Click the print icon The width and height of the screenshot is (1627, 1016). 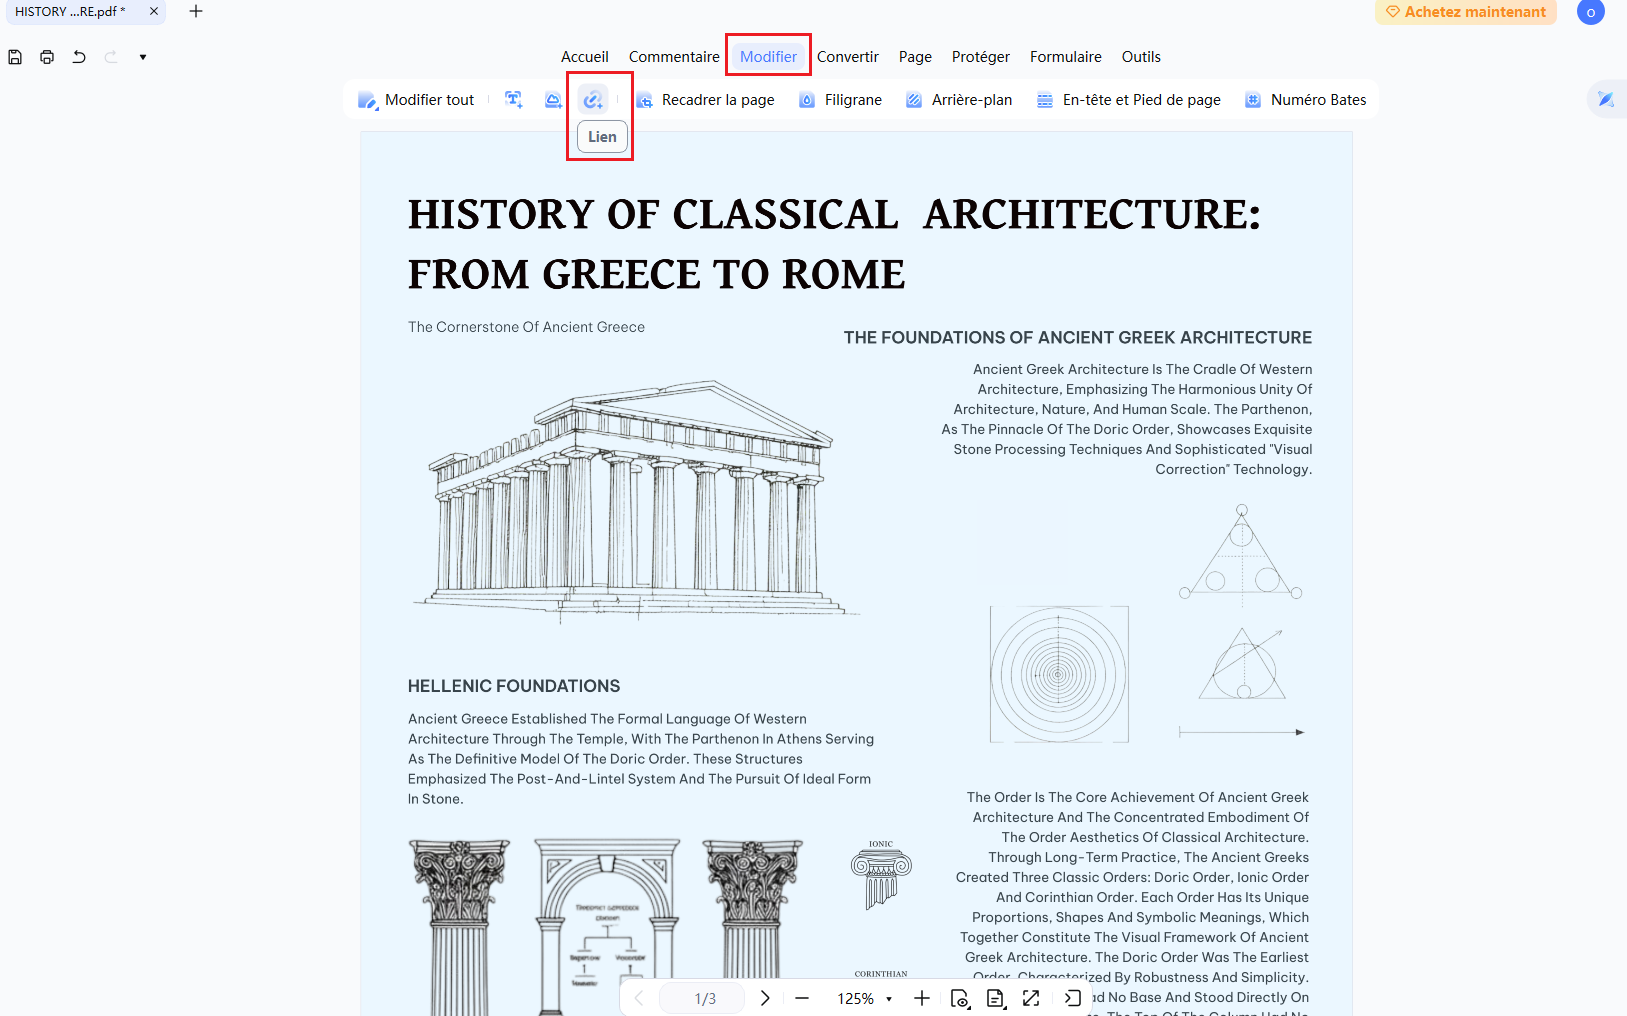point(47,57)
